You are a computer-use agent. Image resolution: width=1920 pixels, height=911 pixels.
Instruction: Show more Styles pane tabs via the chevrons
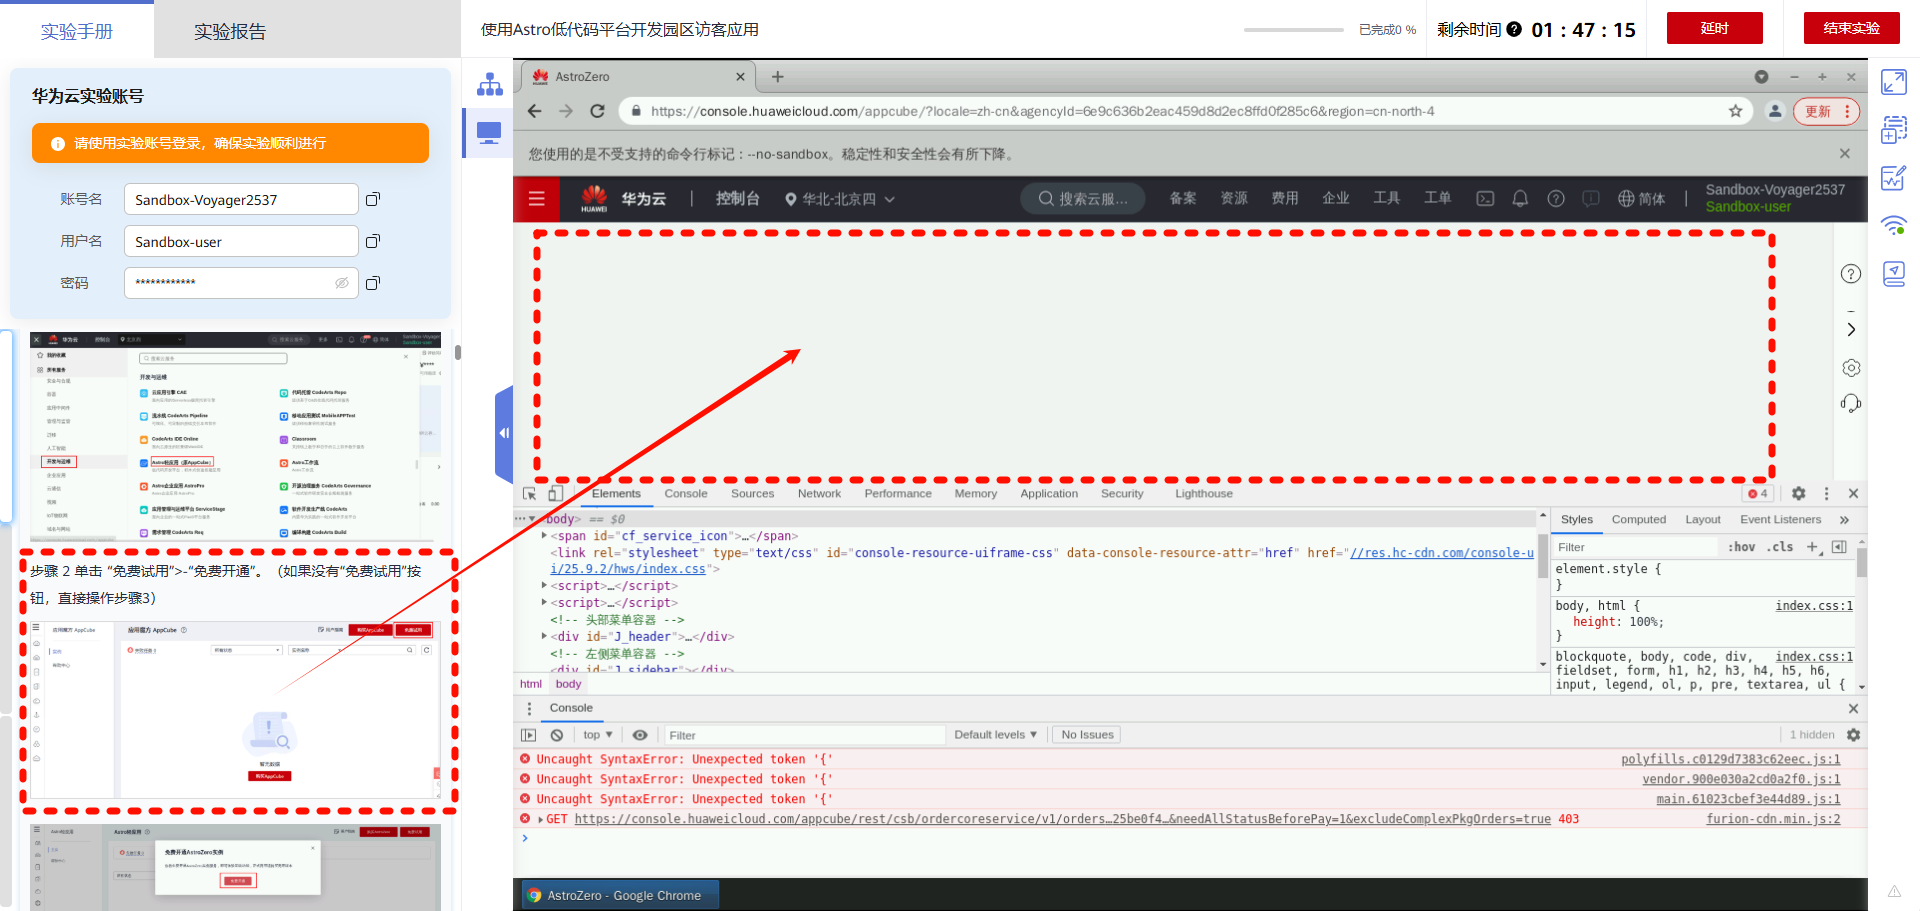pos(1844,520)
